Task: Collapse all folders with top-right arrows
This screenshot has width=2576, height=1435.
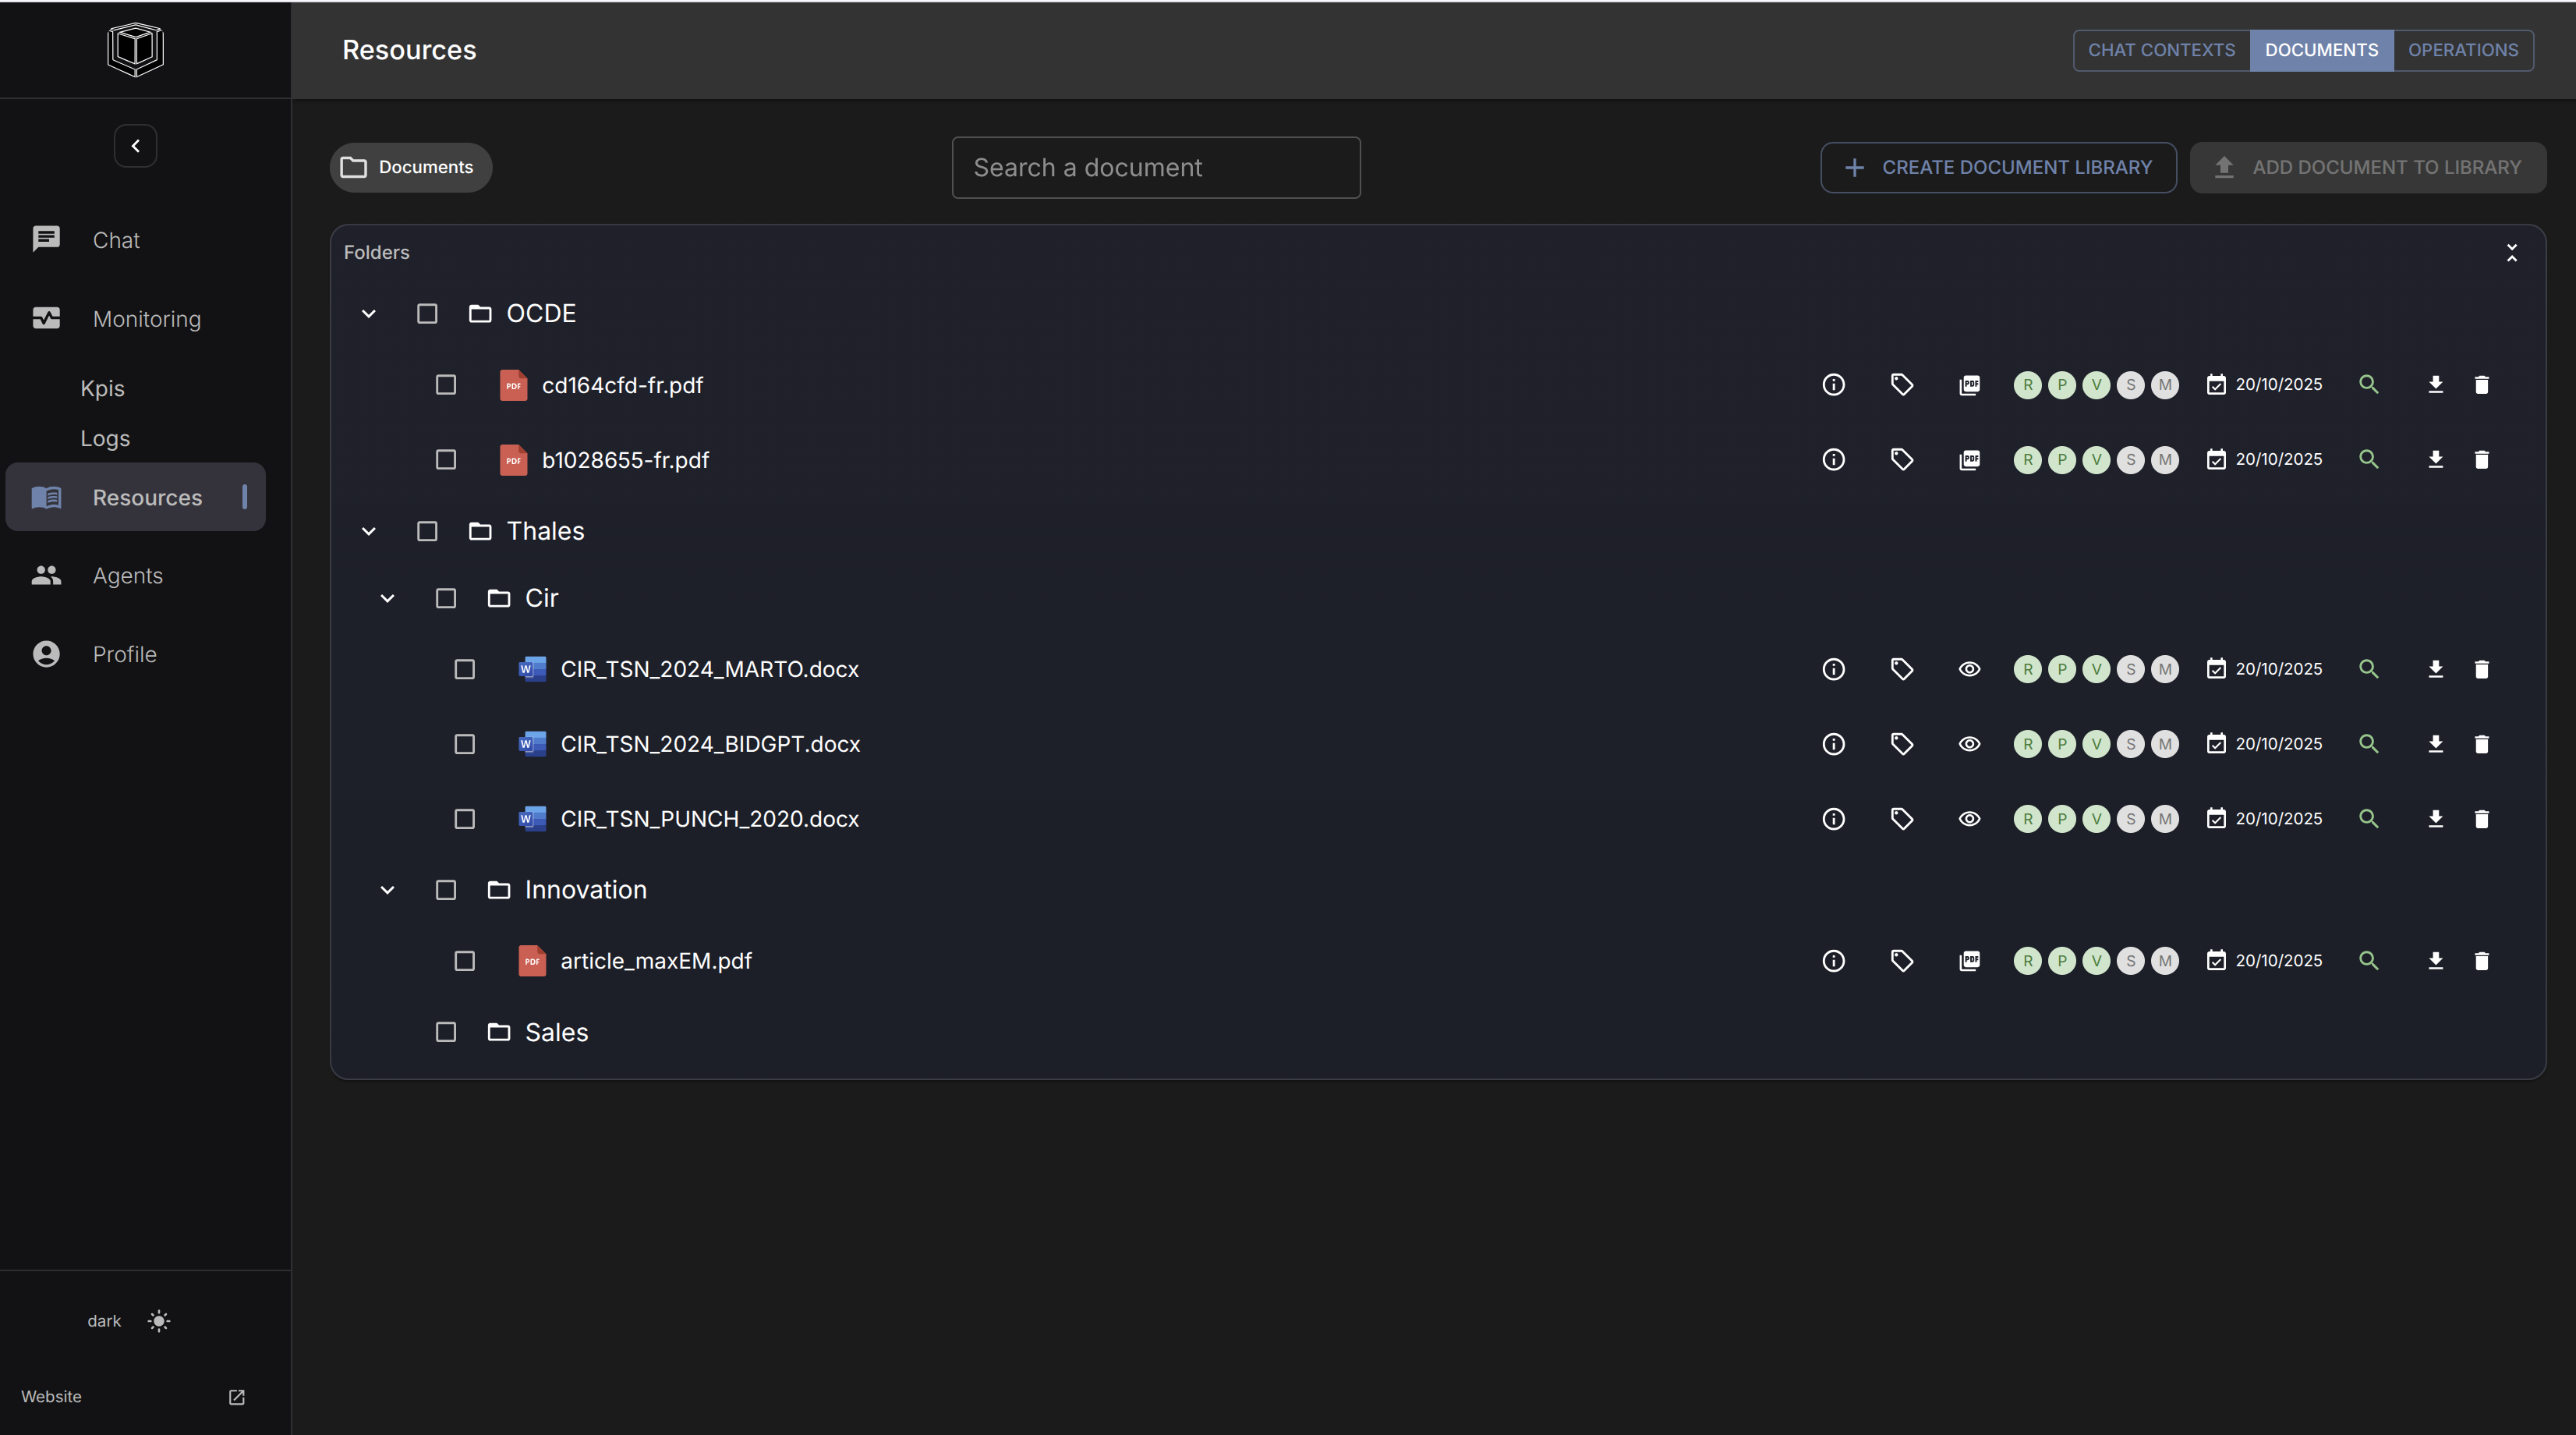Action: click(x=2511, y=253)
